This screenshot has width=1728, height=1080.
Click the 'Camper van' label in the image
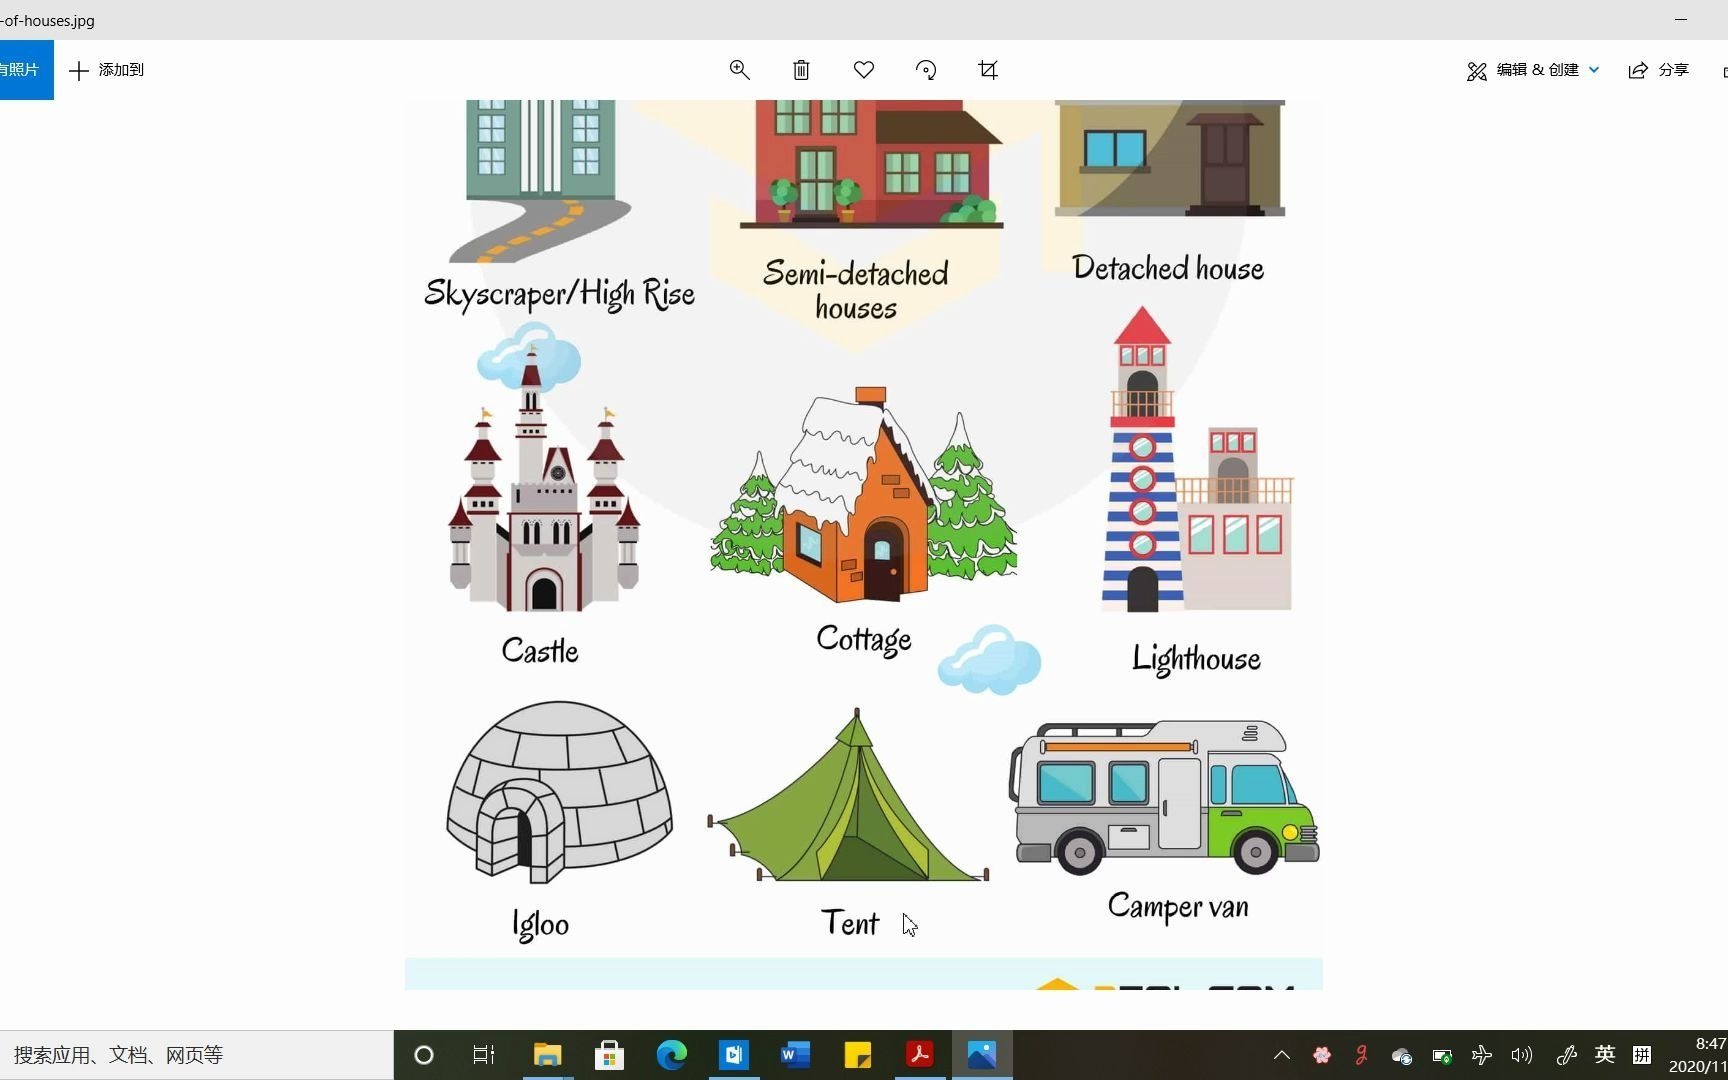tap(1178, 907)
